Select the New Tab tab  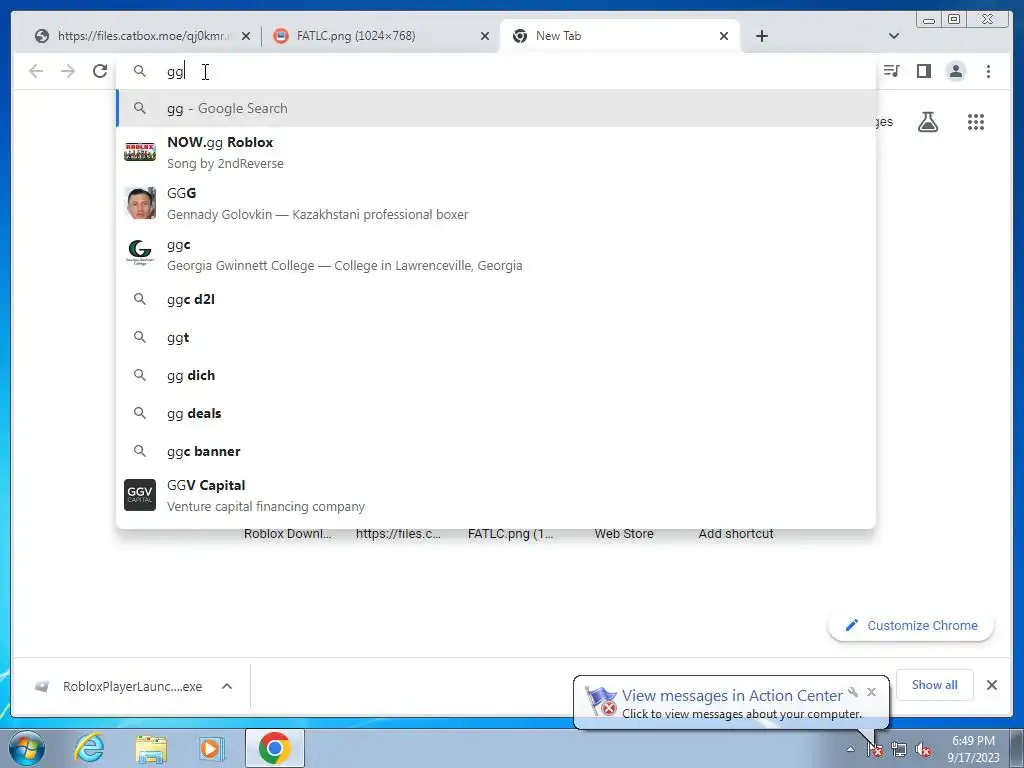(x=620, y=36)
